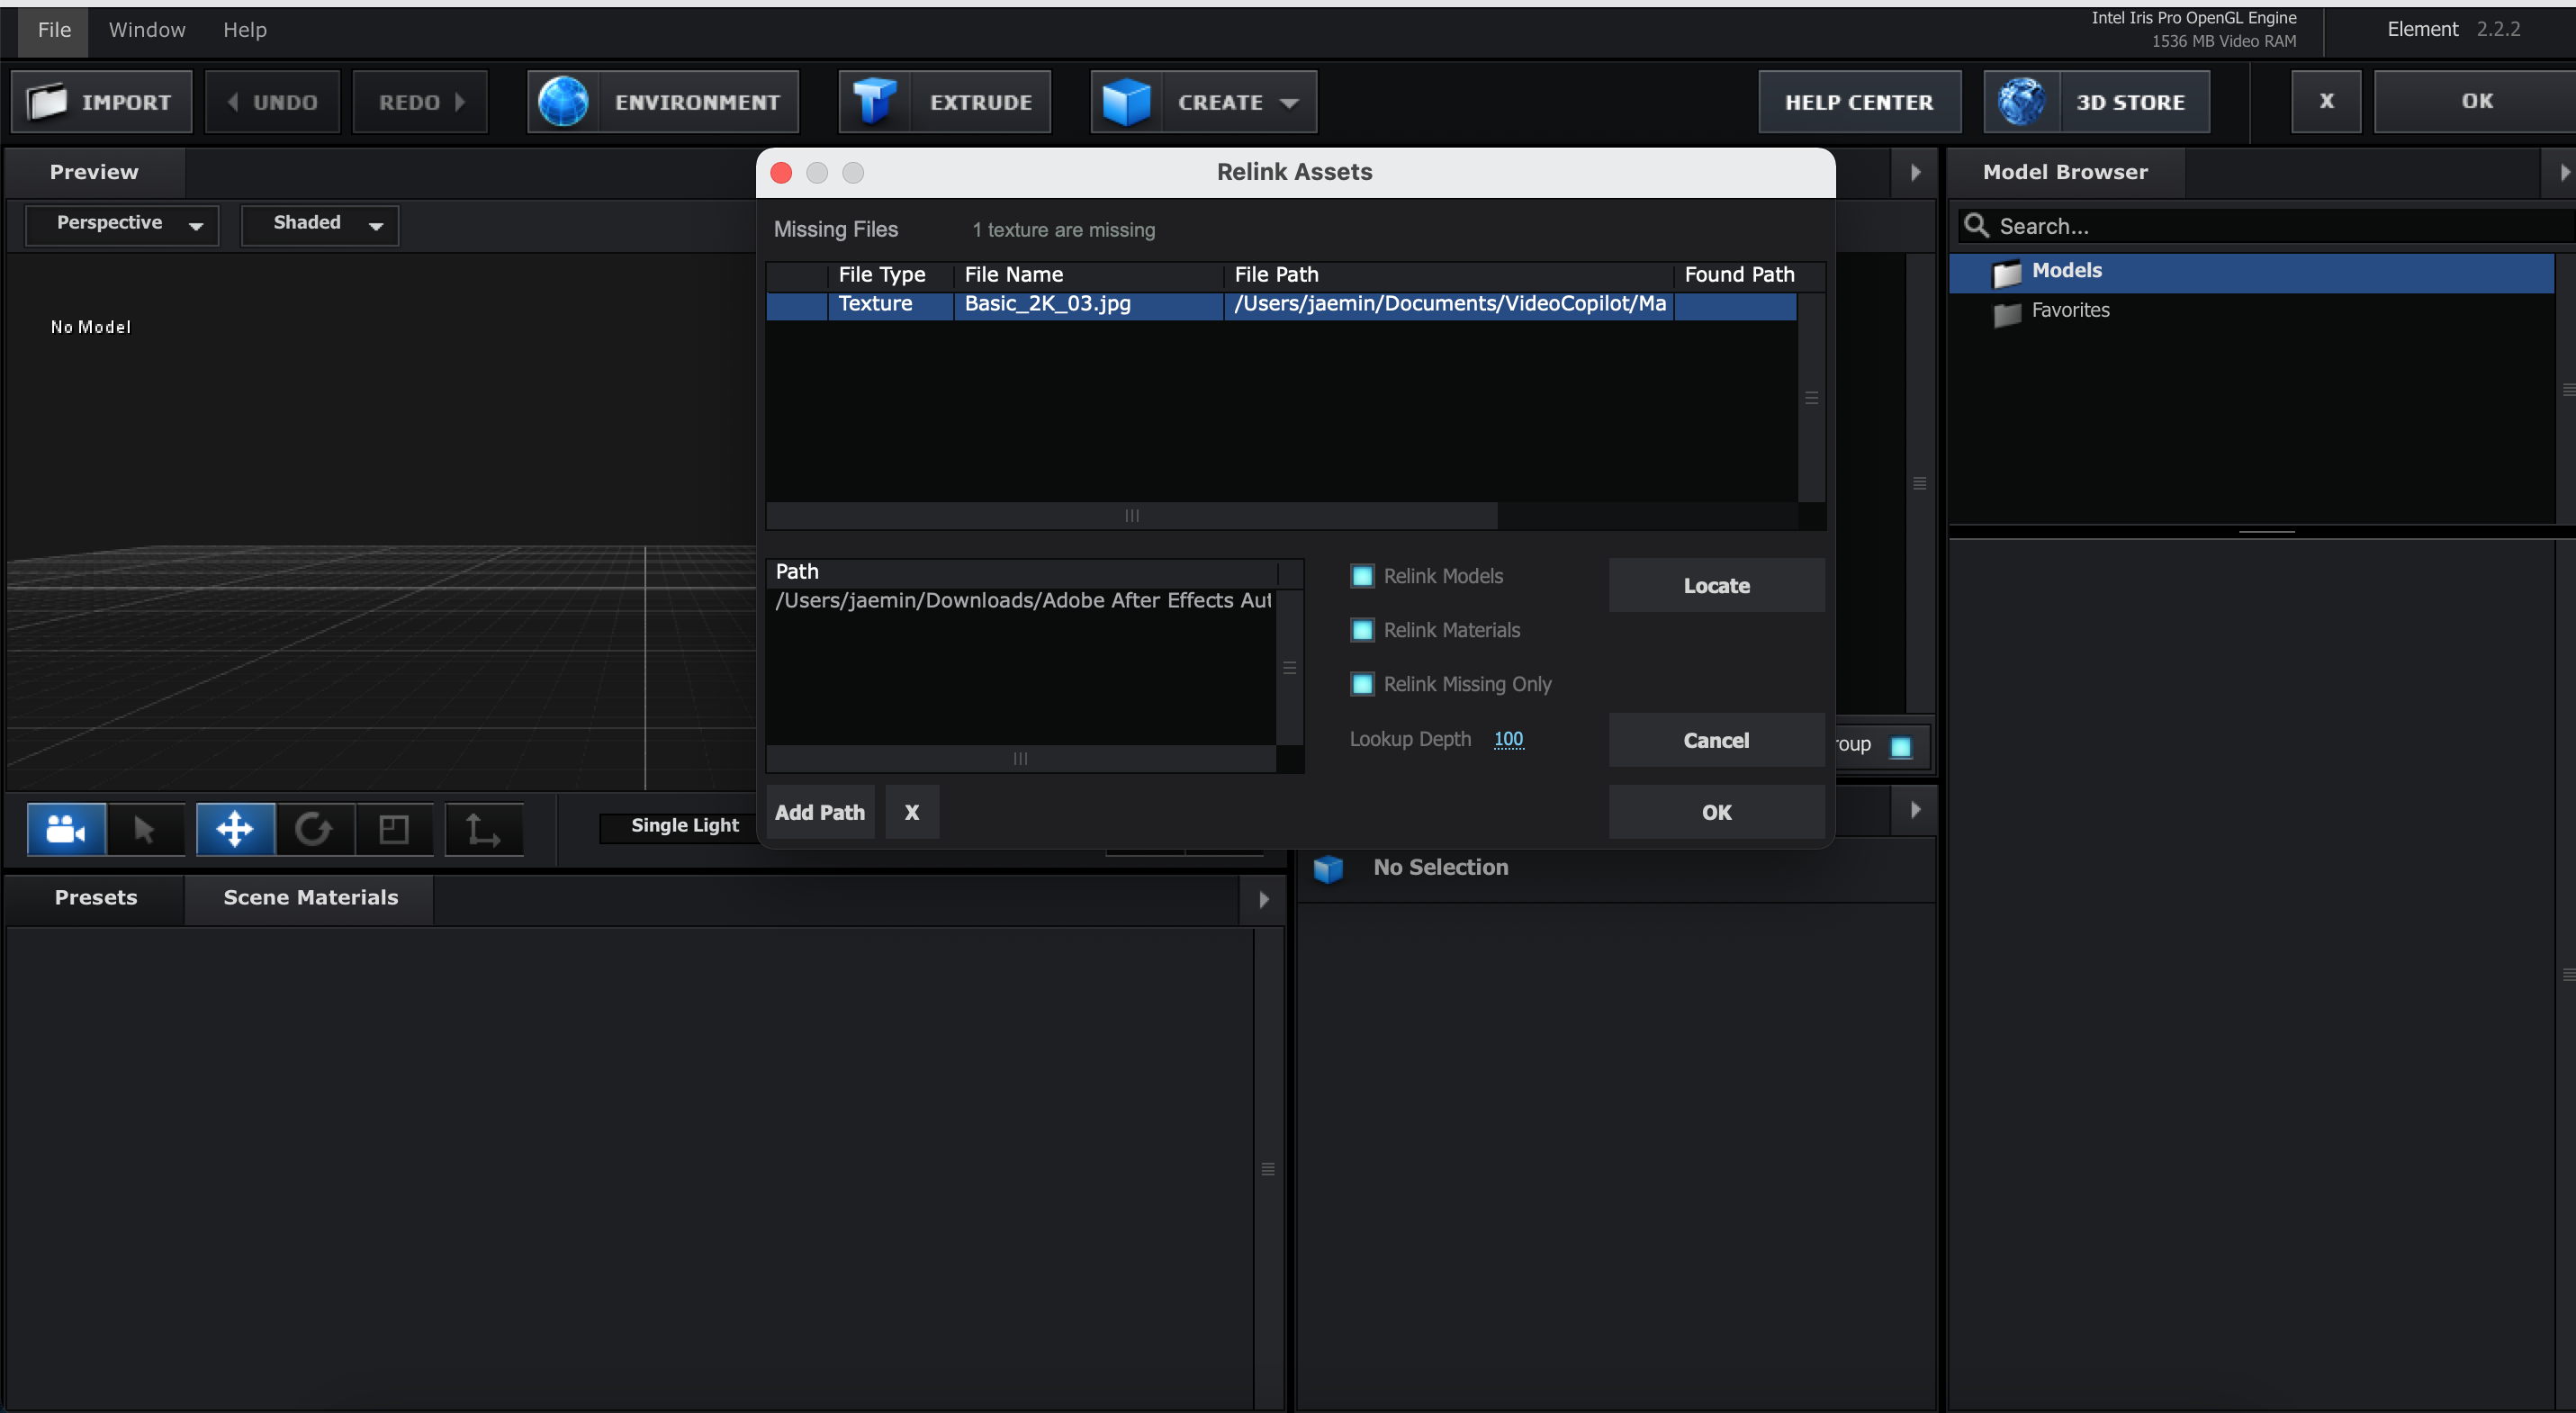Select the arrow selection tool
Viewport: 2576px width, 1413px height.
[144, 829]
